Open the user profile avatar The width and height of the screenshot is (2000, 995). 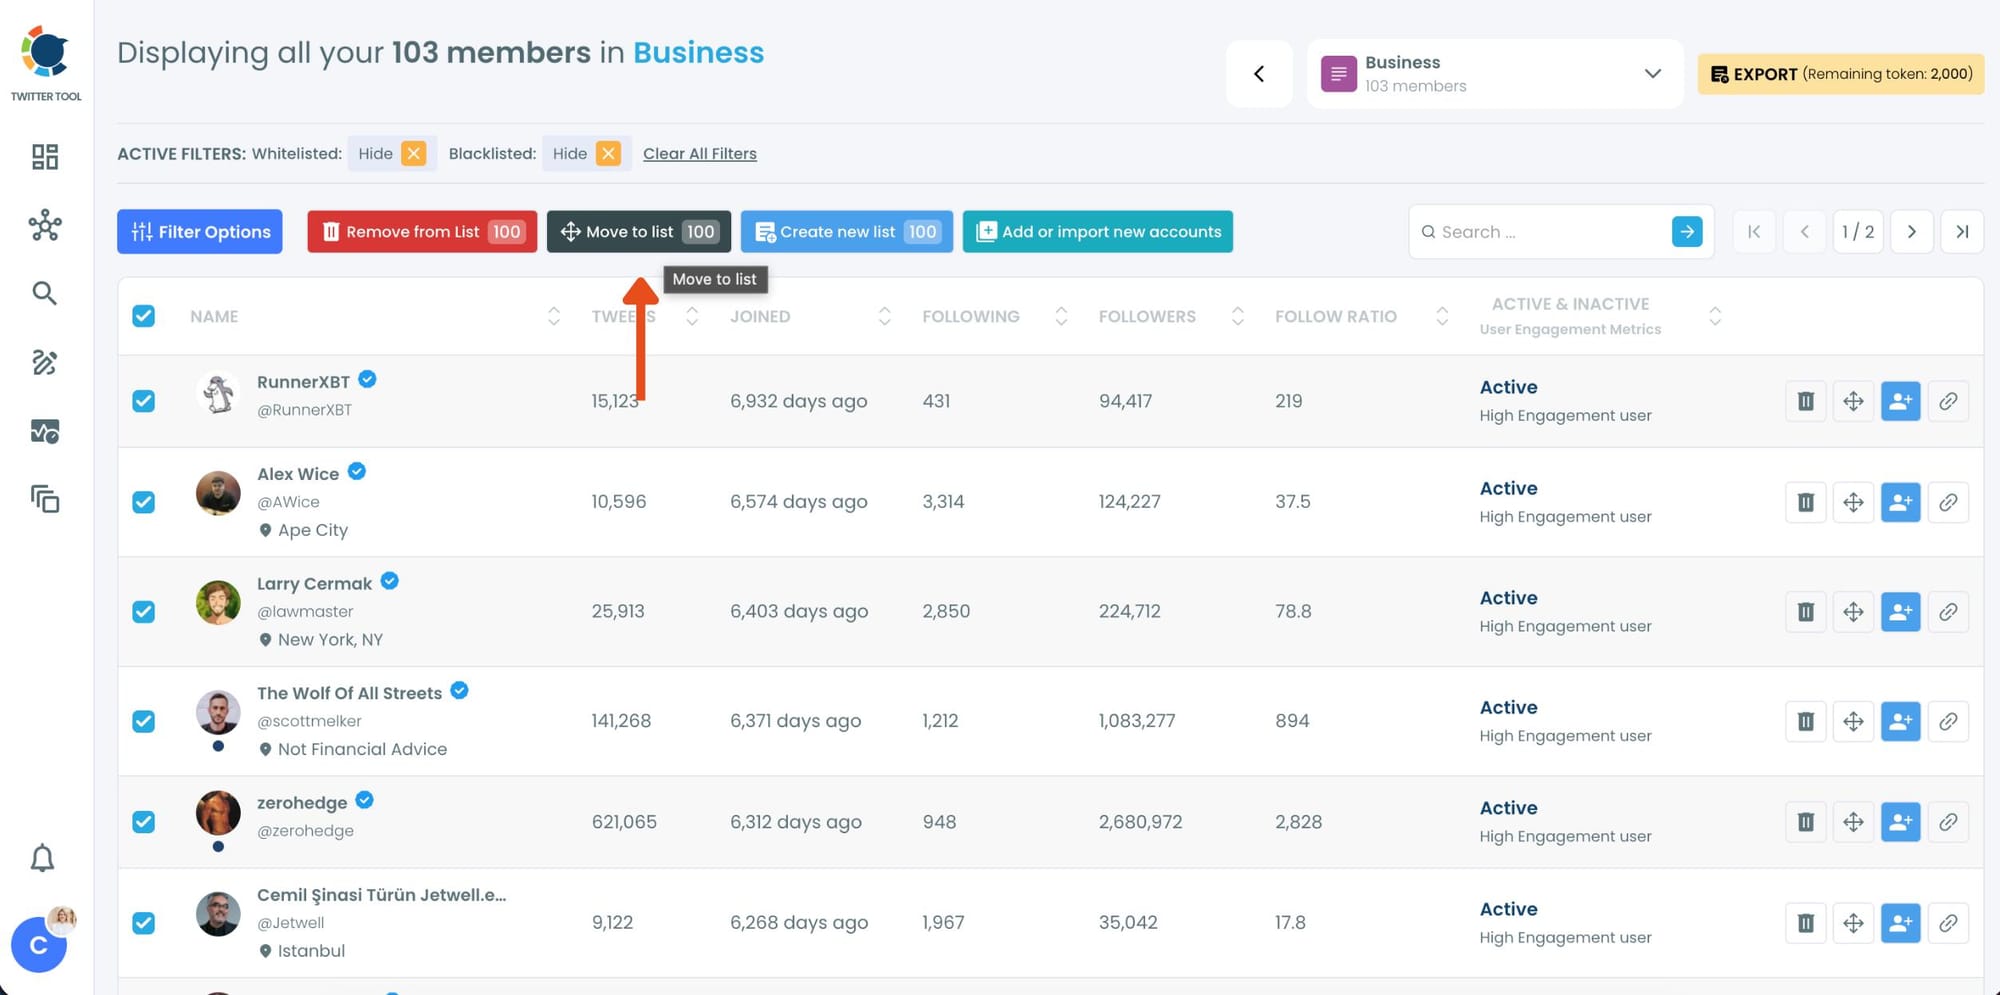[x=39, y=944]
